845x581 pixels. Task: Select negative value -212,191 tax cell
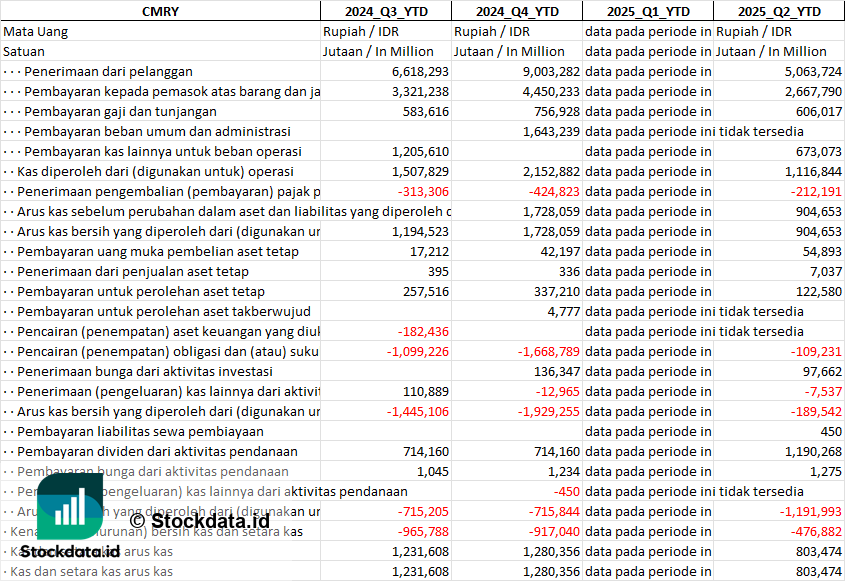click(779, 191)
